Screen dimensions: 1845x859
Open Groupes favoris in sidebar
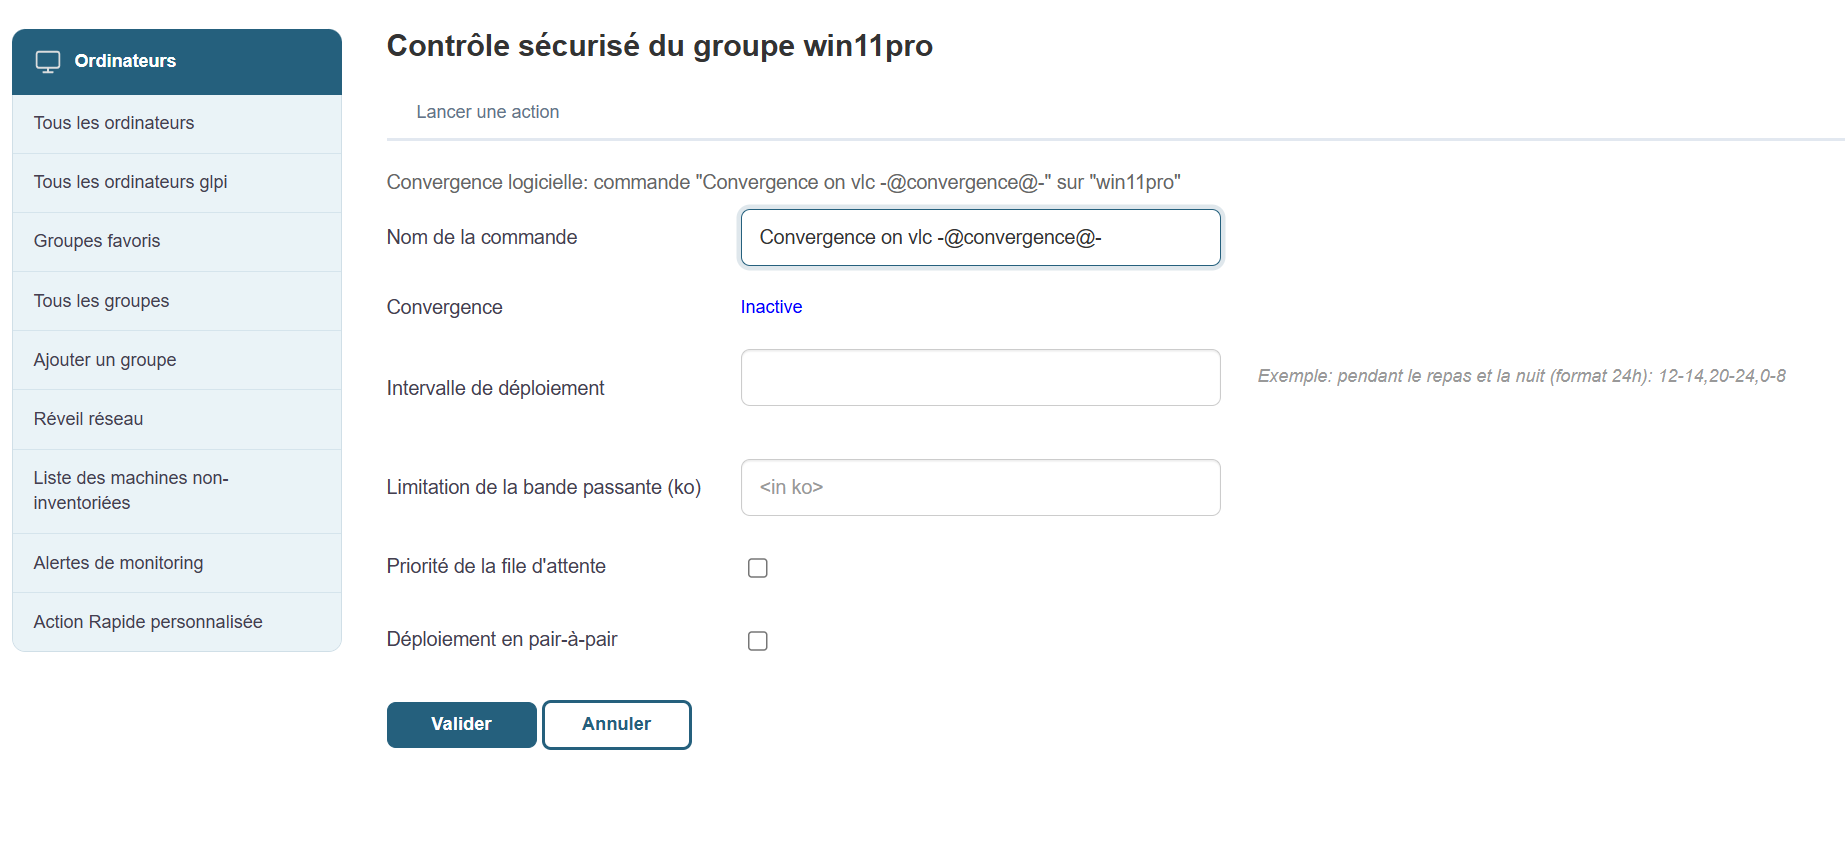coord(97,241)
